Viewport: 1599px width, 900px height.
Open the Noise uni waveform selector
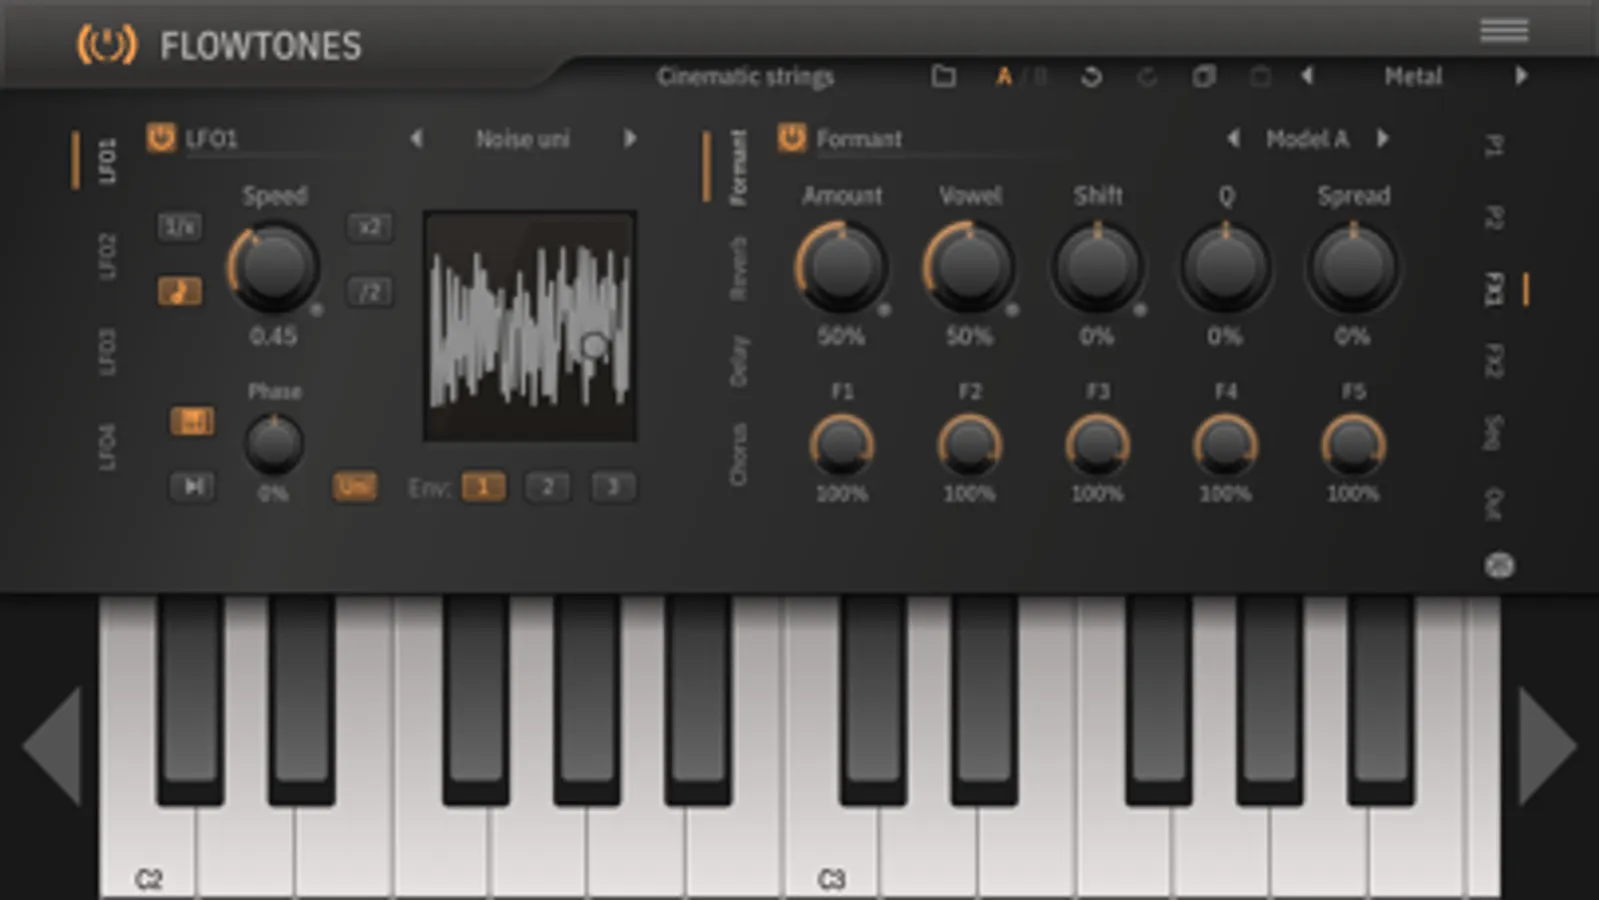tap(522, 139)
